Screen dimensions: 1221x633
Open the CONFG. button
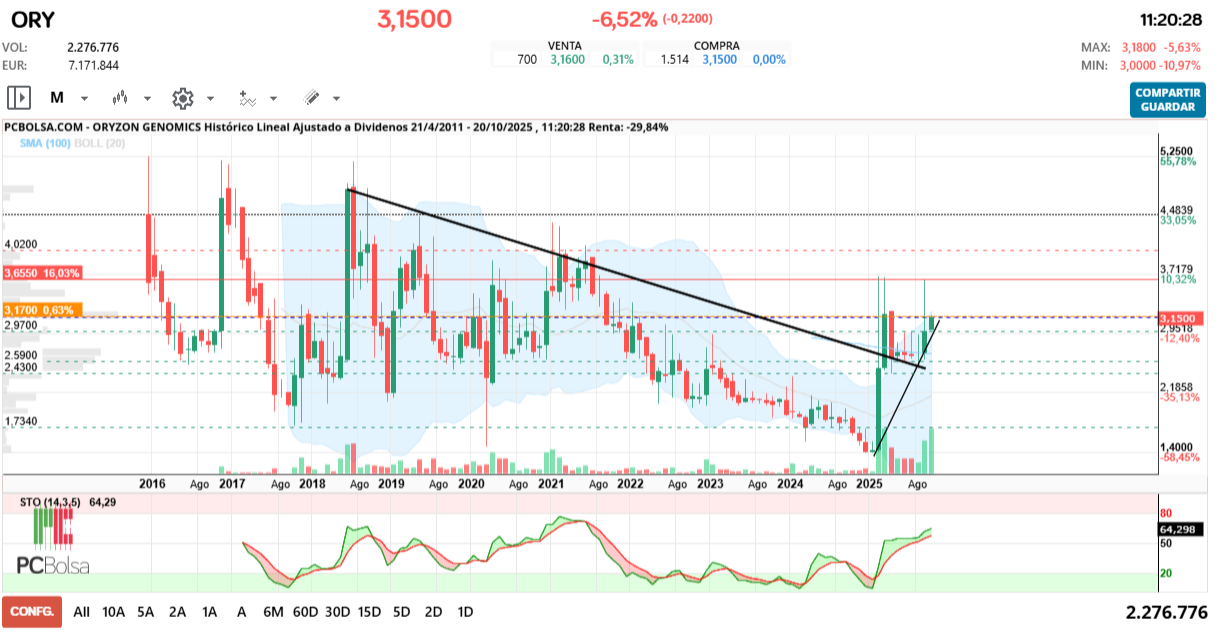32,611
